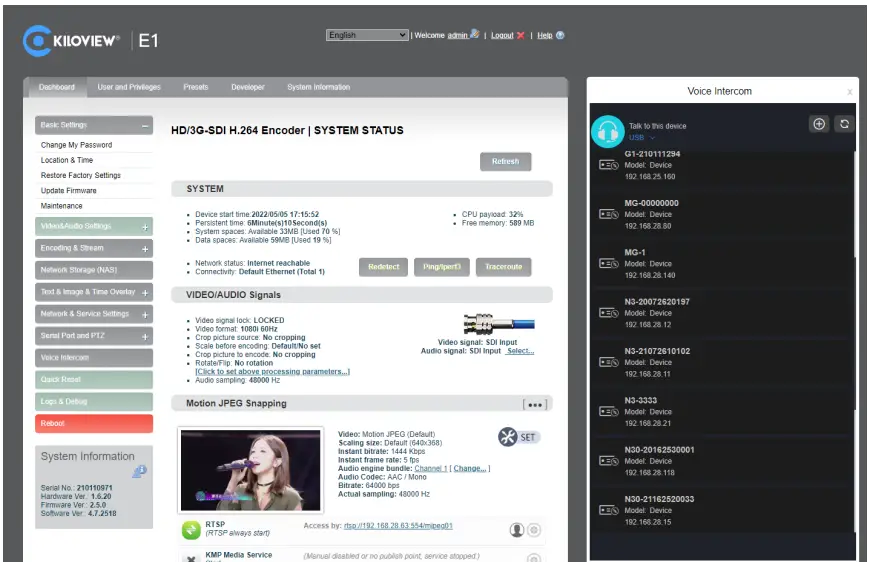Image resolution: width=869 pixels, height=562 pixels.
Task: Click the Kiloview logo
Action: click(x=71, y=40)
